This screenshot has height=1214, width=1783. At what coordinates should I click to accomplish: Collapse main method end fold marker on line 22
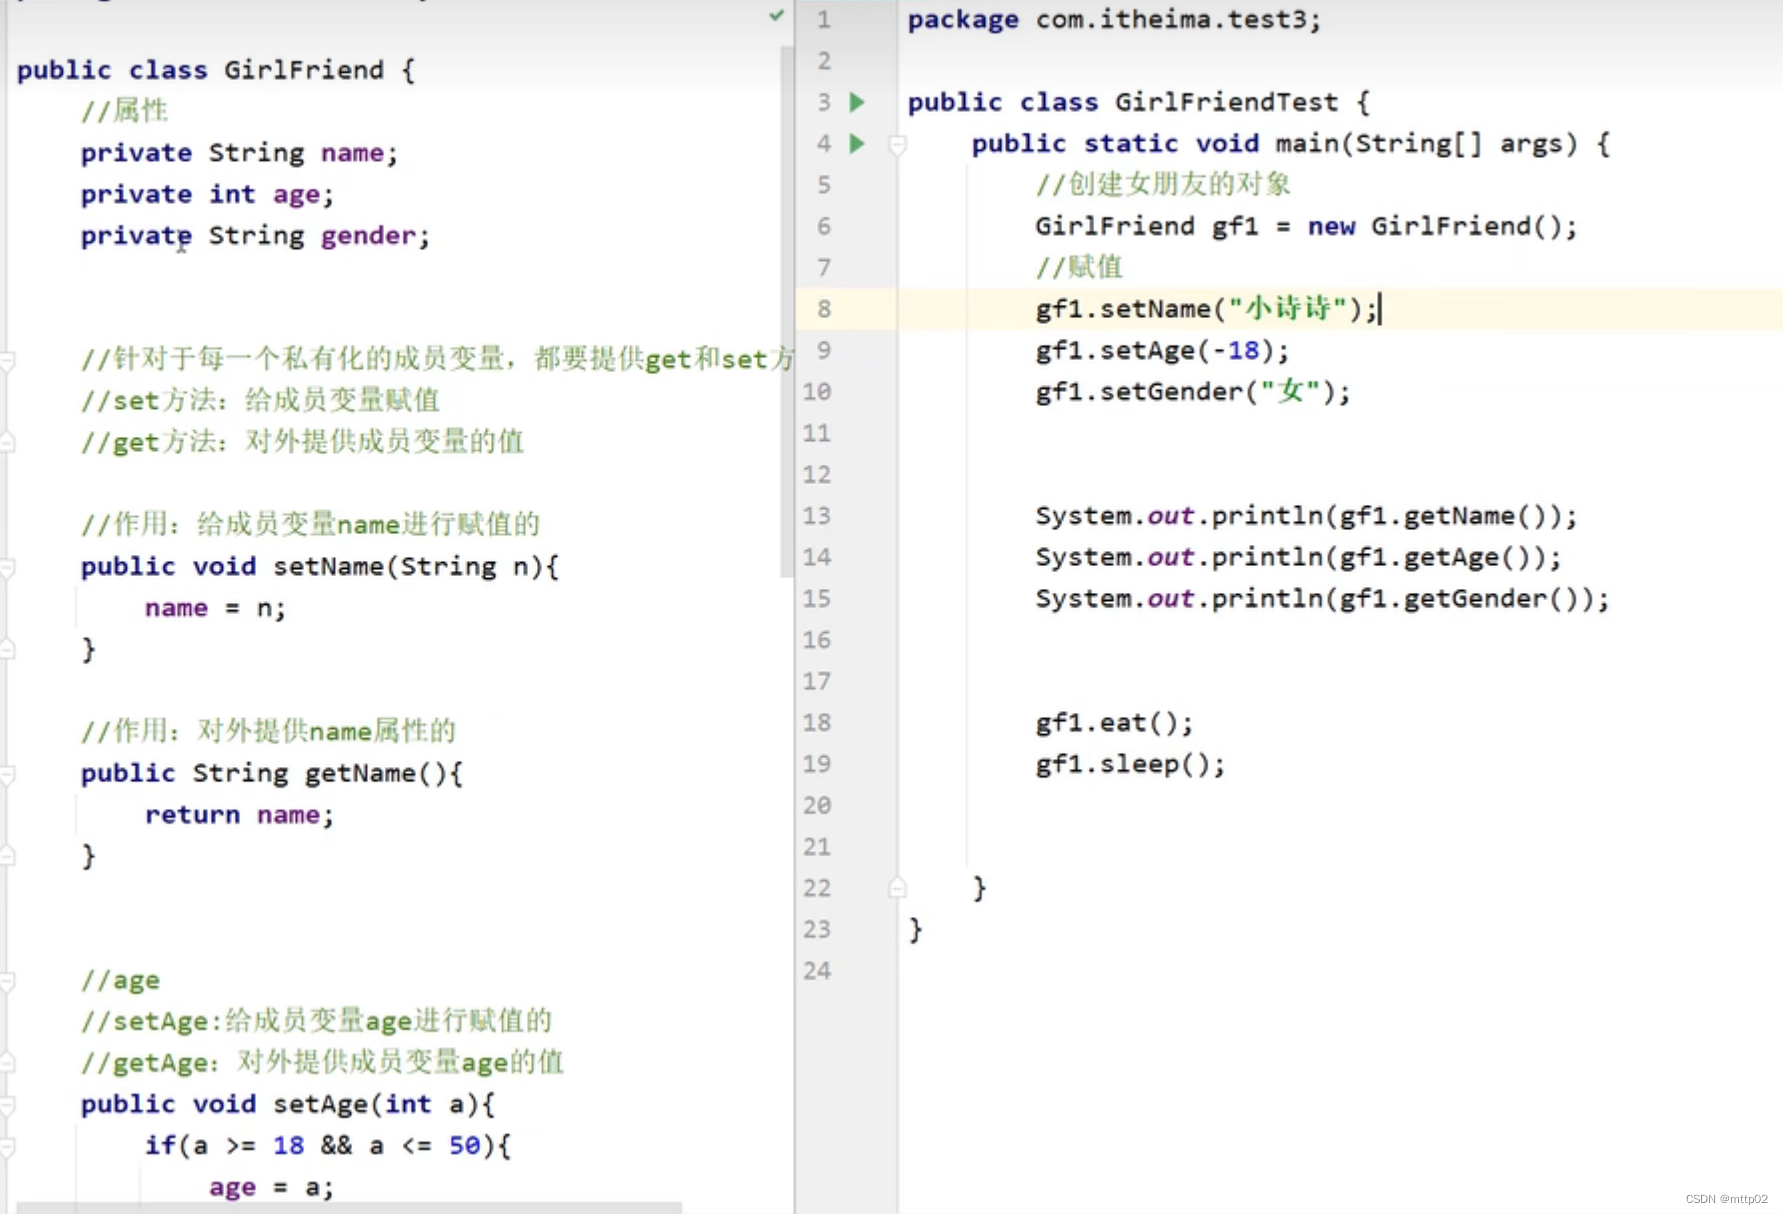point(897,887)
